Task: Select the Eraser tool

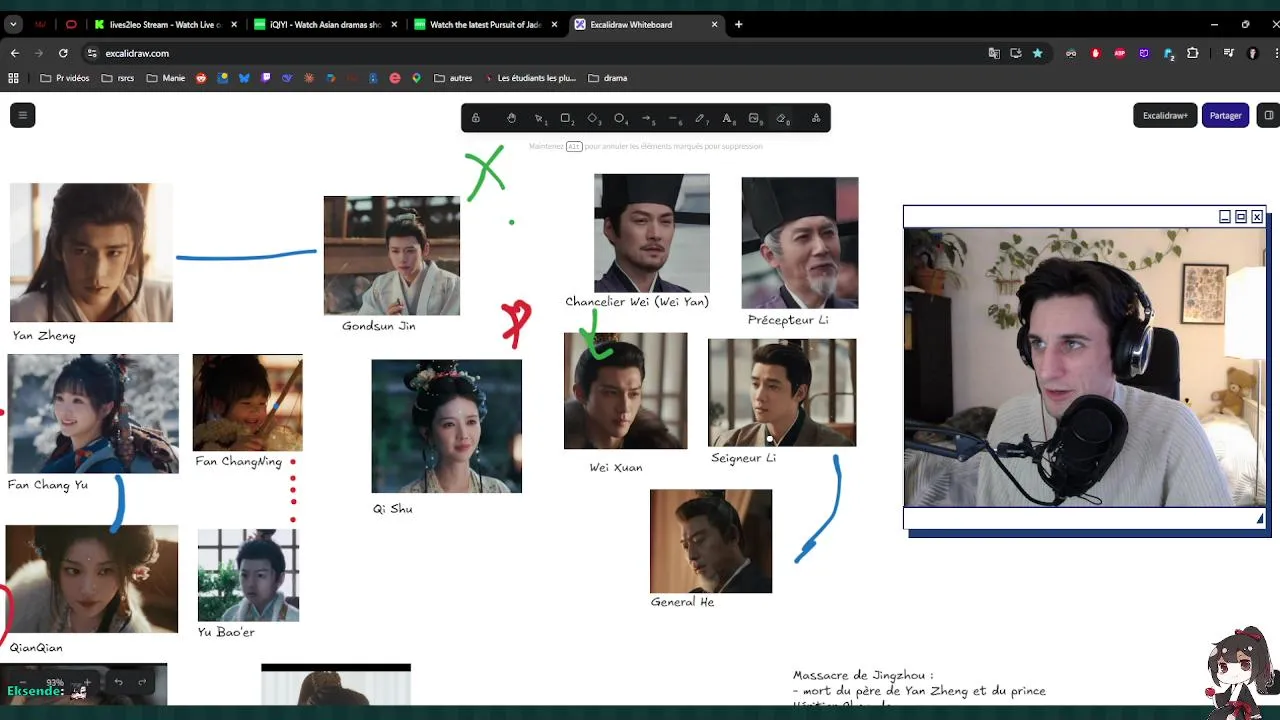Action: coord(782,118)
